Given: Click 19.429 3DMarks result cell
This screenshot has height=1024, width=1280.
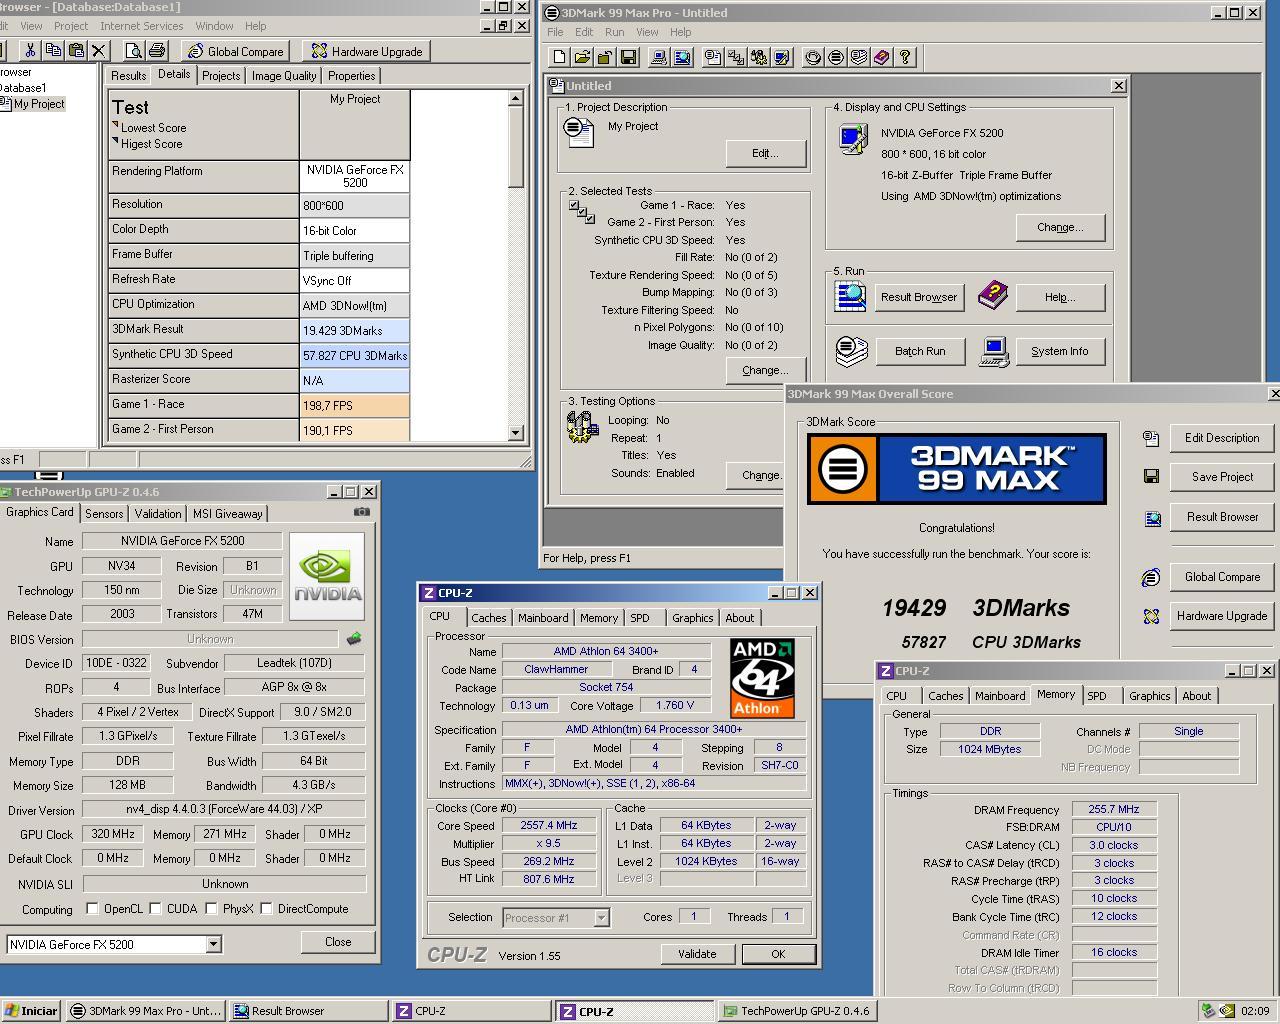Looking at the screenshot, I should click(x=355, y=330).
